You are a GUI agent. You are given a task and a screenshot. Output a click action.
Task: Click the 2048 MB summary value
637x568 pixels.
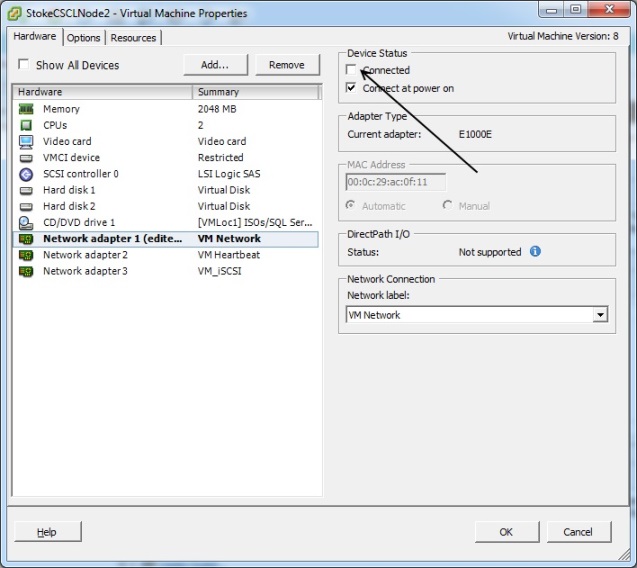pyautogui.click(x=217, y=109)
